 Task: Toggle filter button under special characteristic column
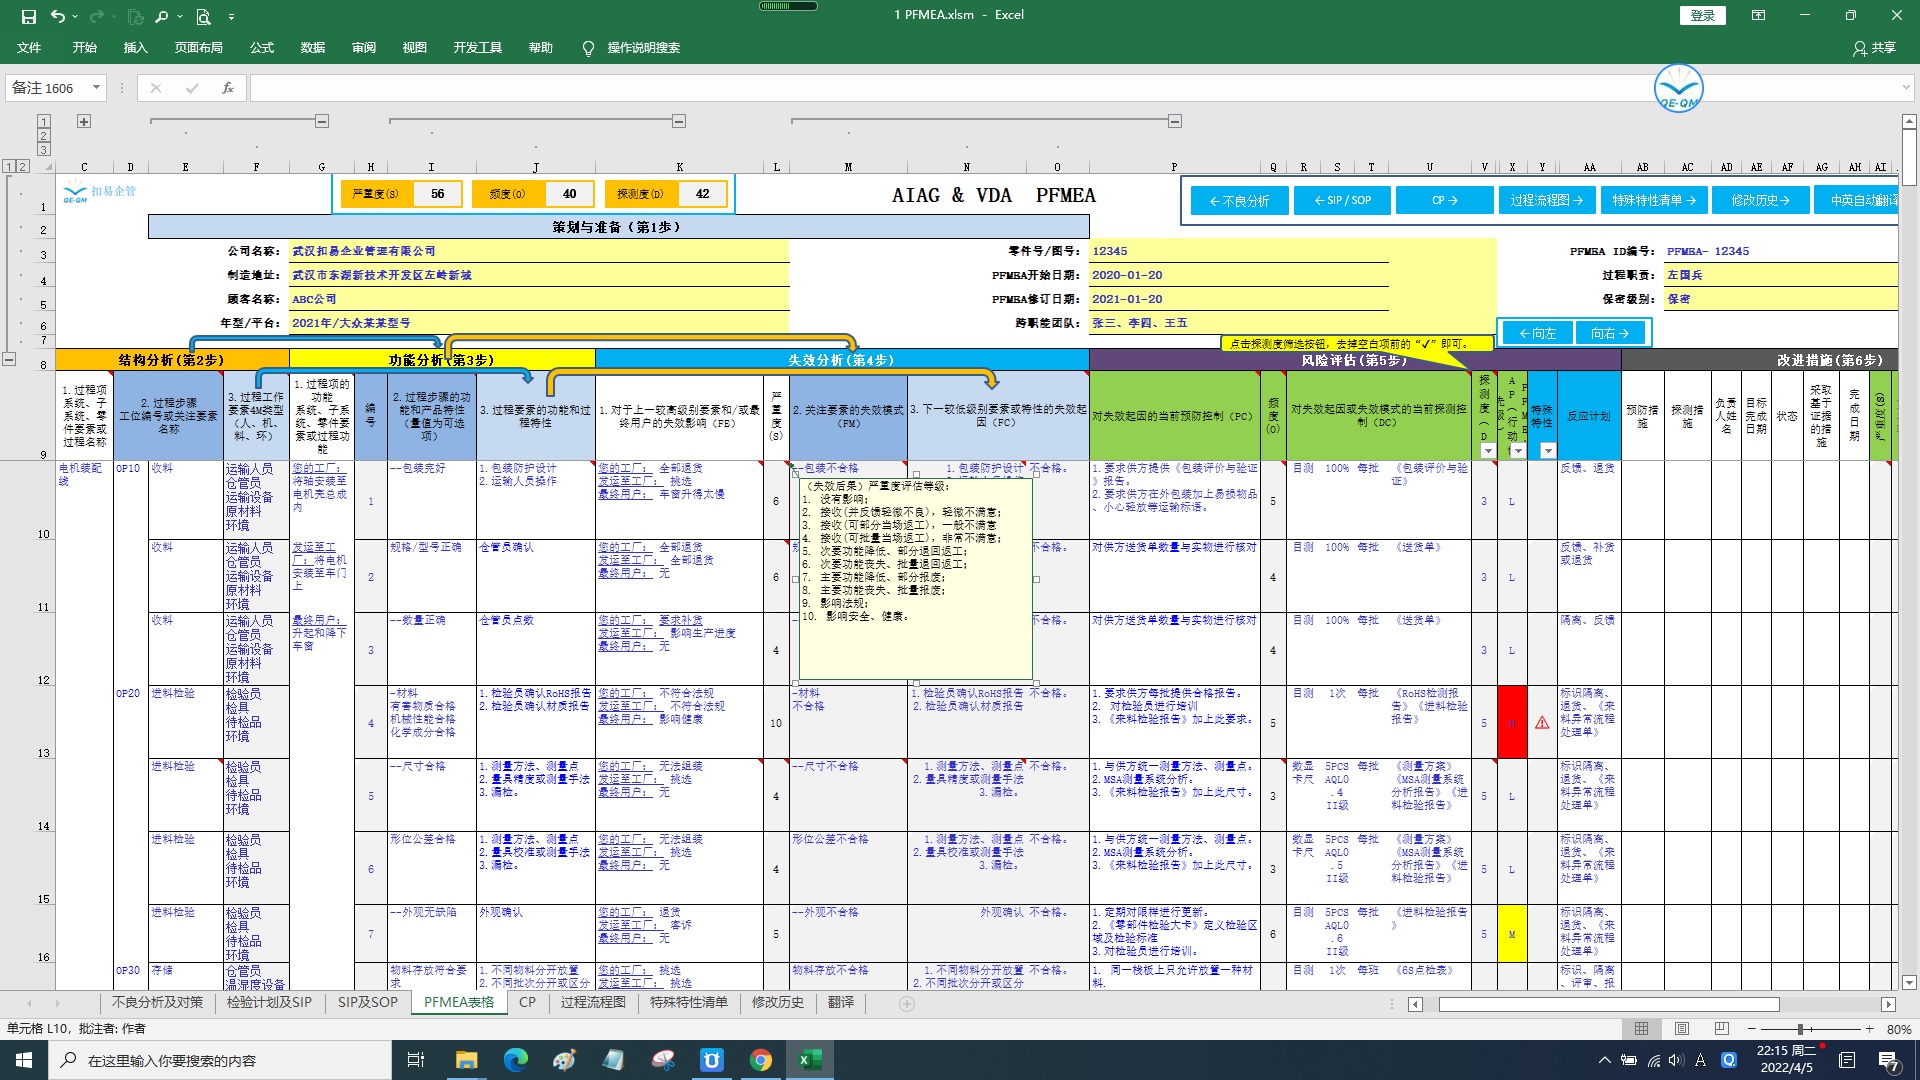click(1547, 451)
